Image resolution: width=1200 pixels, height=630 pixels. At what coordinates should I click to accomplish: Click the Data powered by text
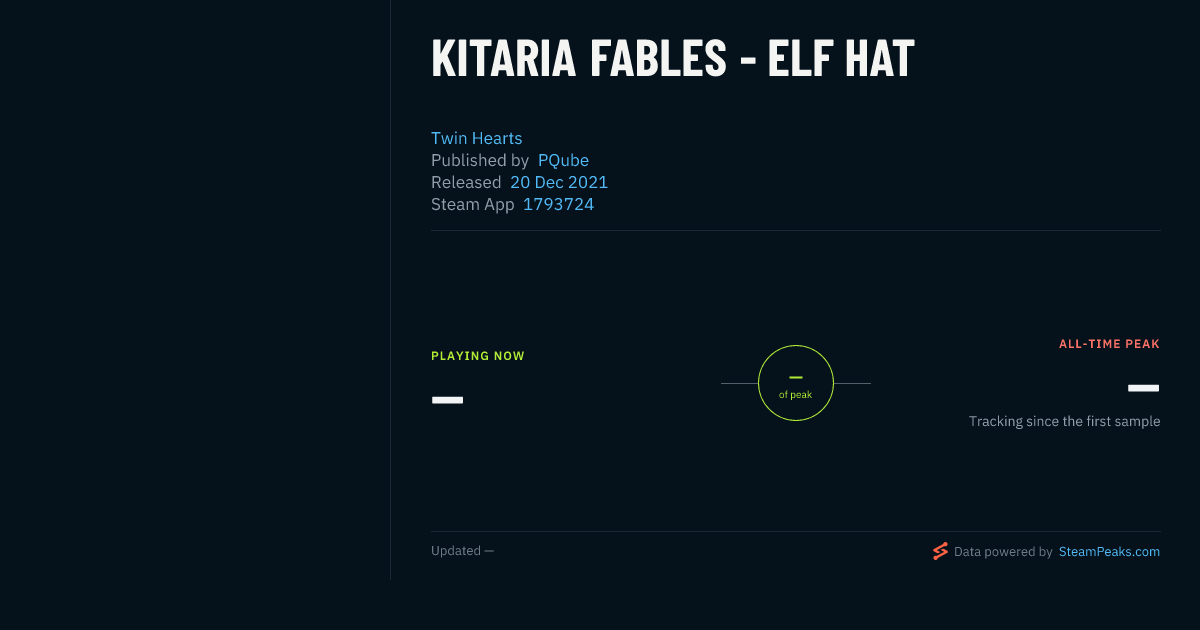(x=1003, y=551)
